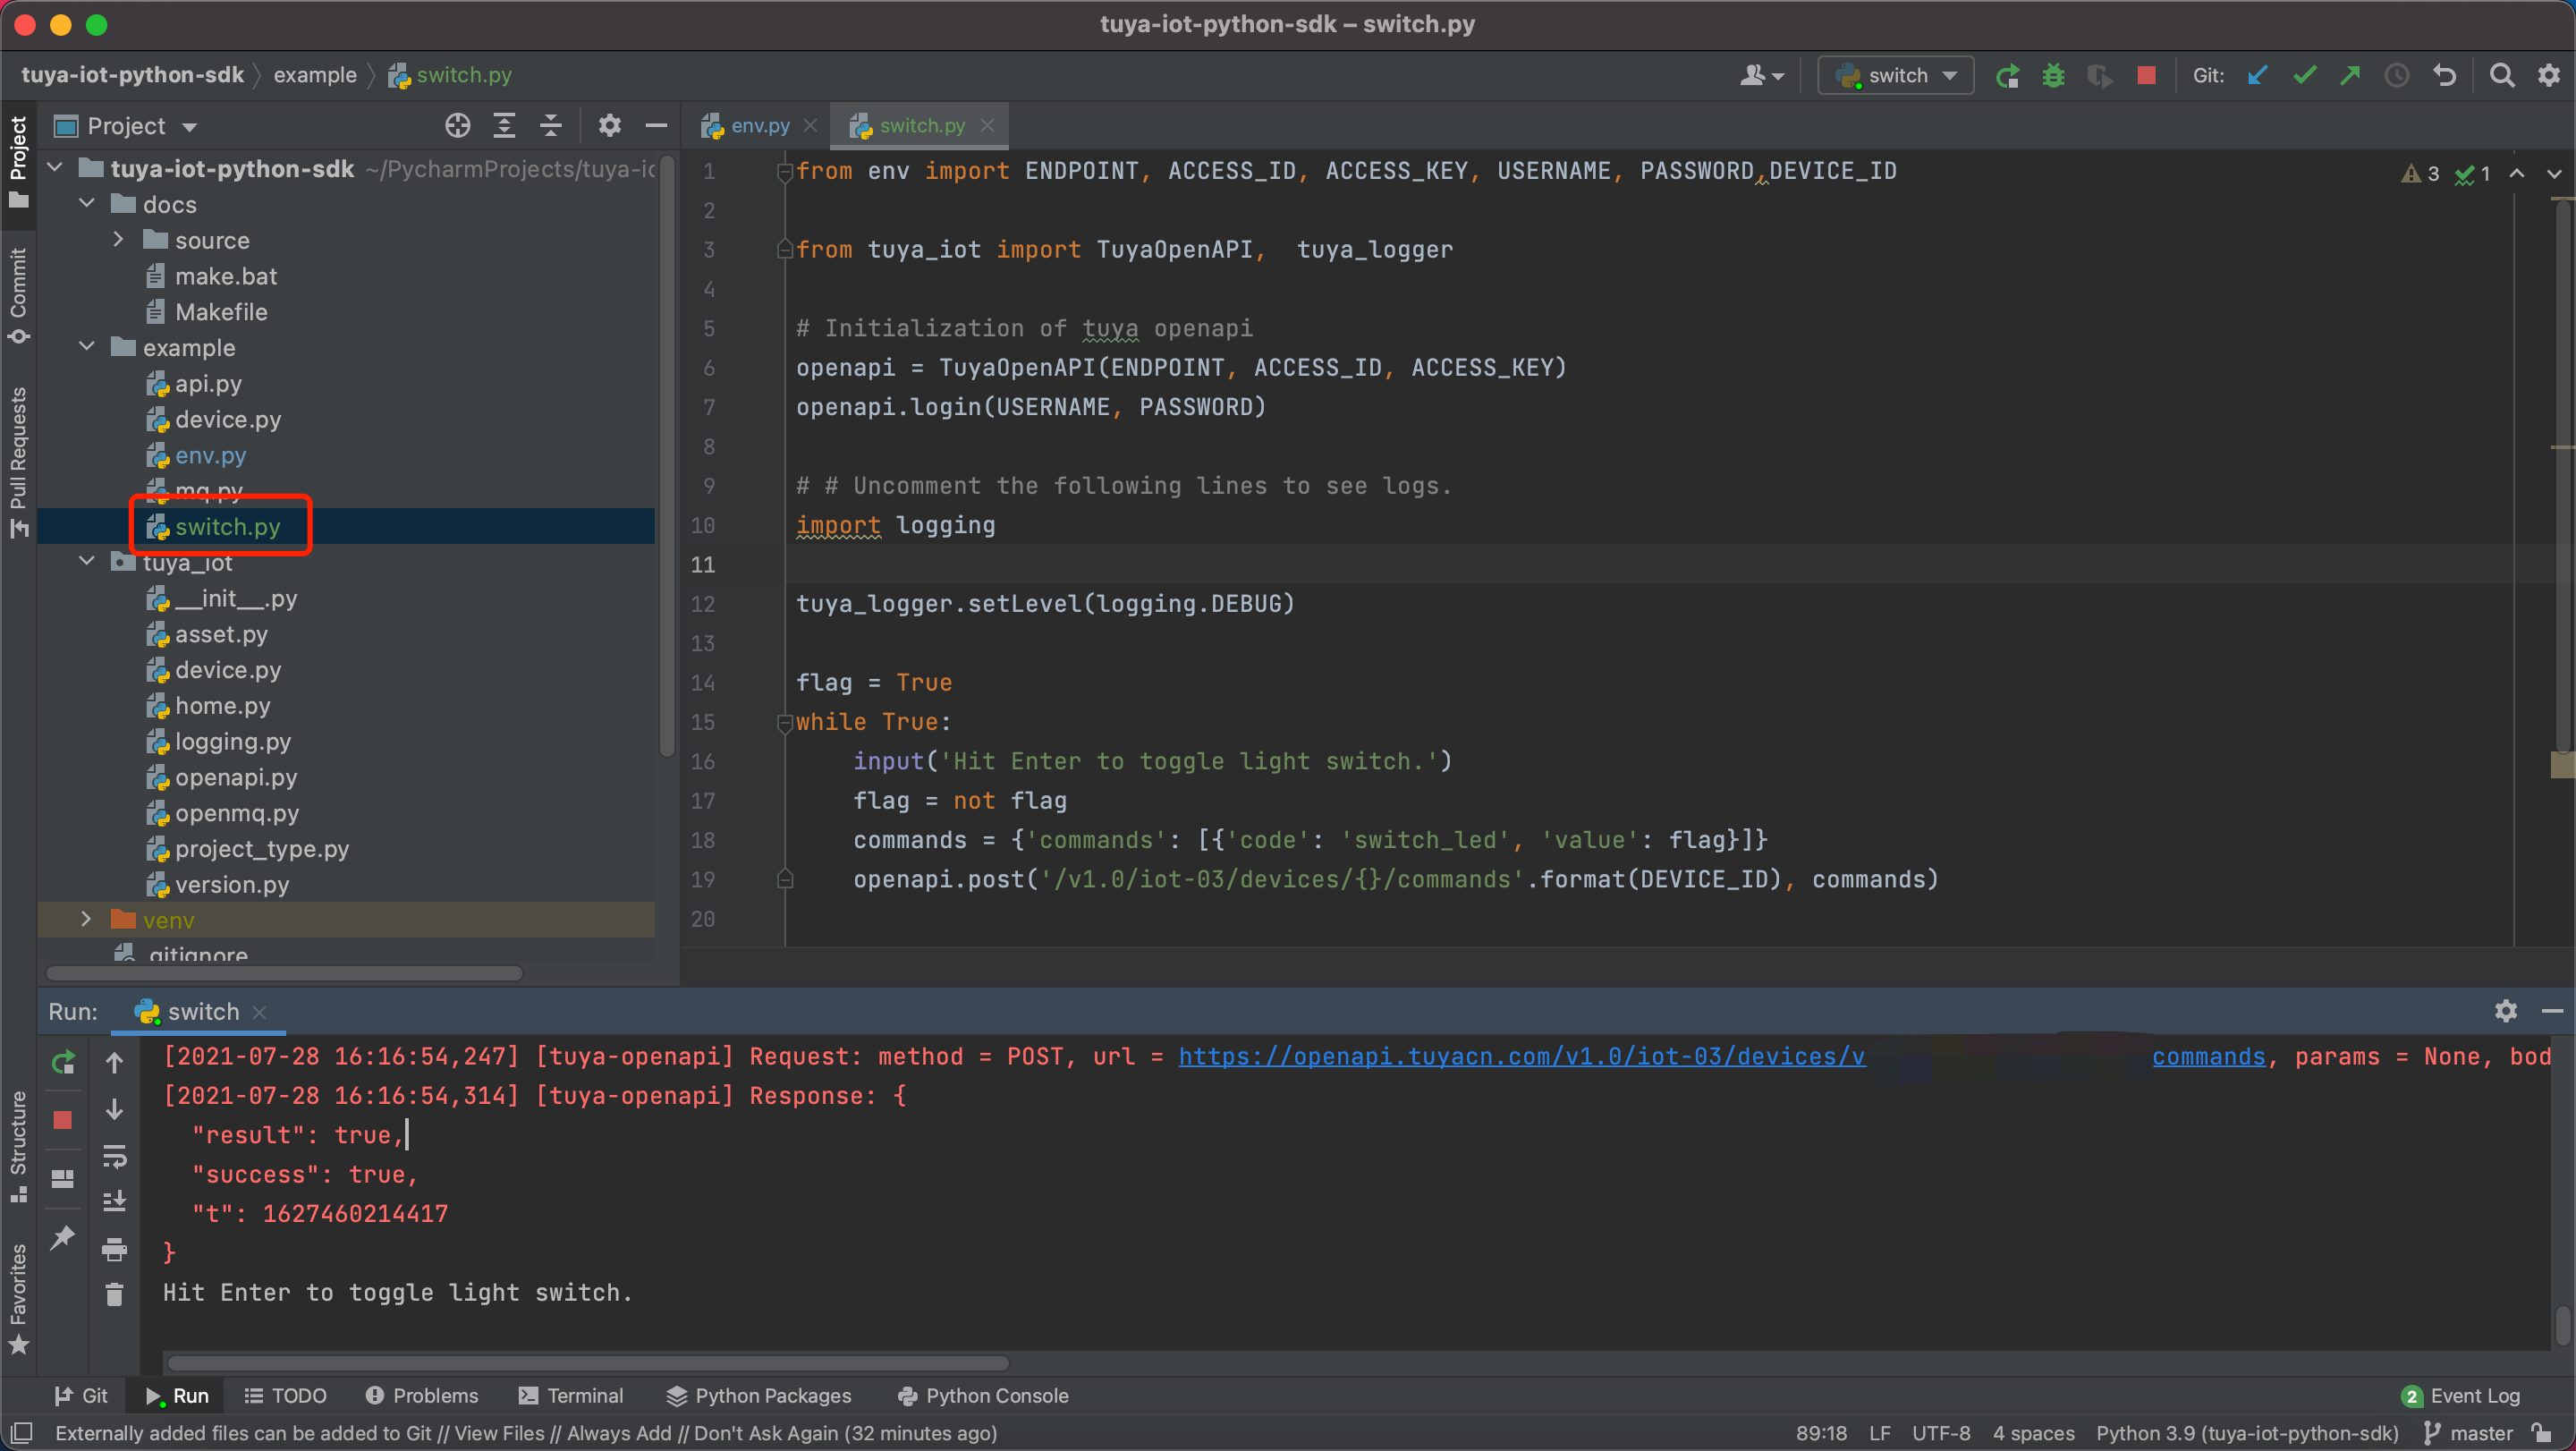Click Python 3.9 interpreter in status bar
Viewport: 2576px width, 1451px height.
click(x=2246, y=1433)
